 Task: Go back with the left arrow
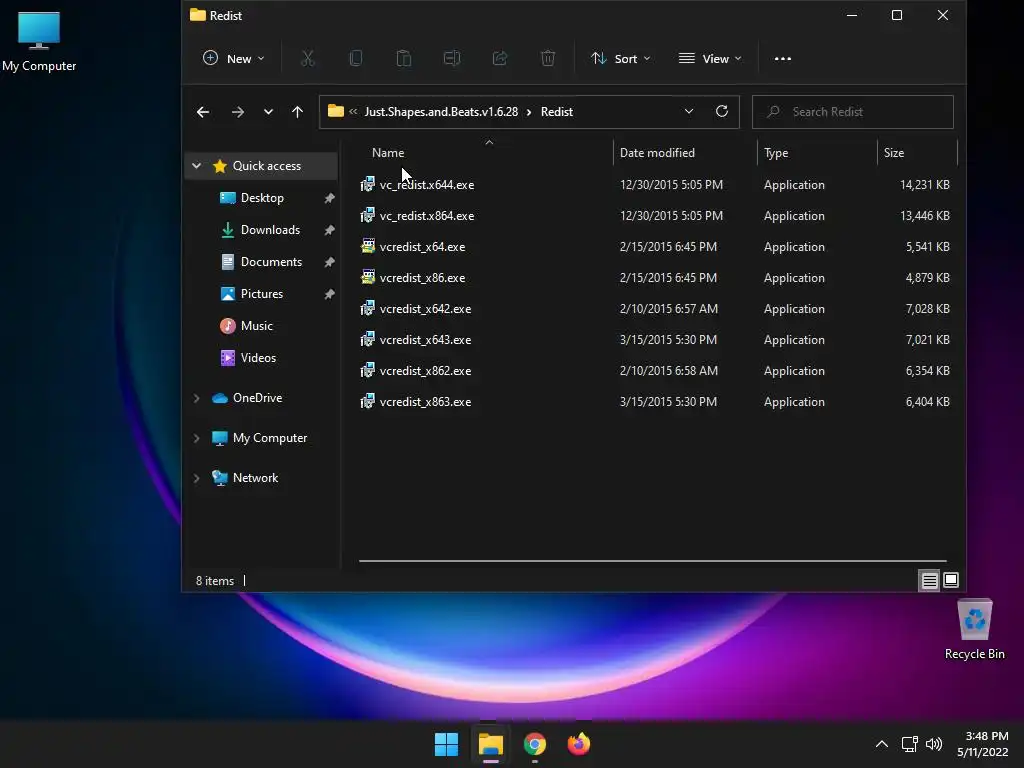coord(203,112)
